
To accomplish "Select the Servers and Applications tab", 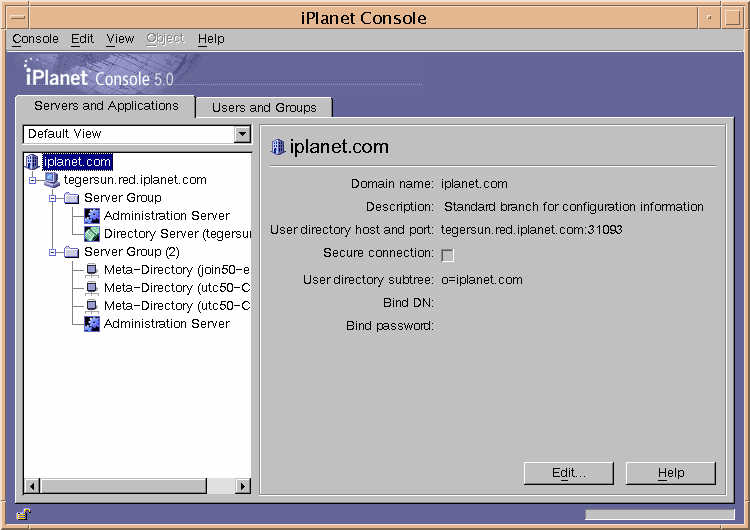I will (106, 106).
